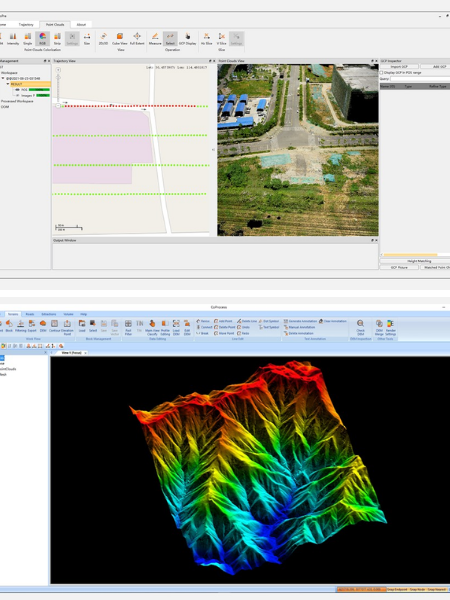The height and width of the screenshot is (600, 450).
Task: Close the Output Window panel
Action: pyautogui.click(x=376, y=240)
